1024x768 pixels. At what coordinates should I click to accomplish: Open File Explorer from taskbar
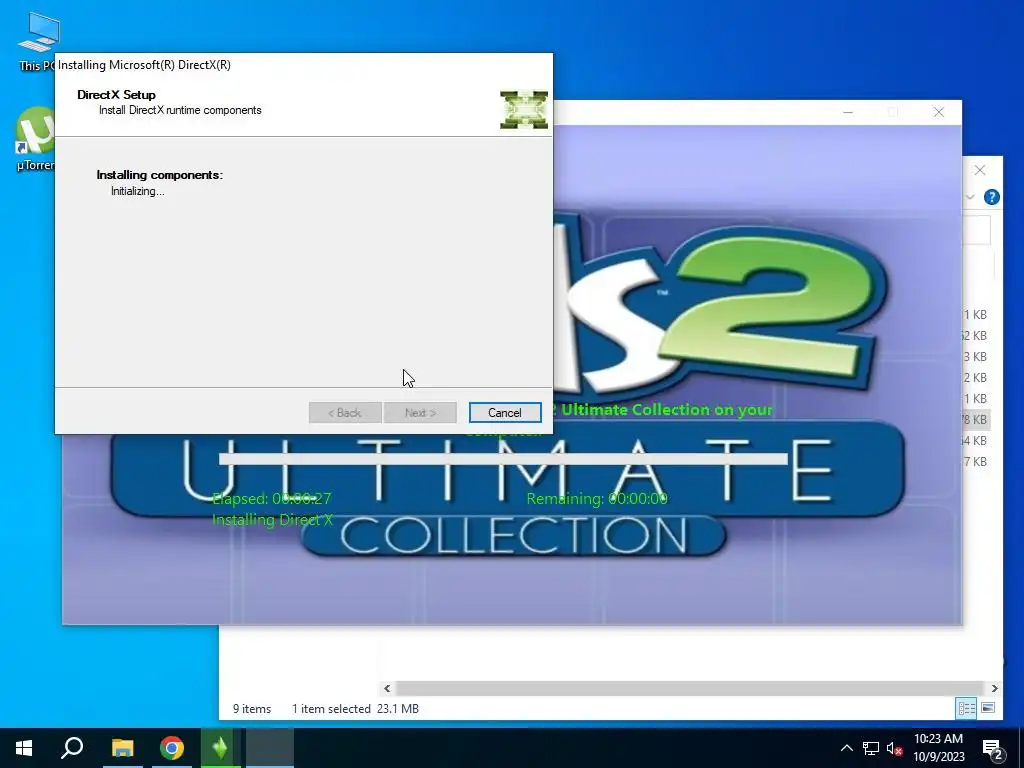[x=122, y=748]
